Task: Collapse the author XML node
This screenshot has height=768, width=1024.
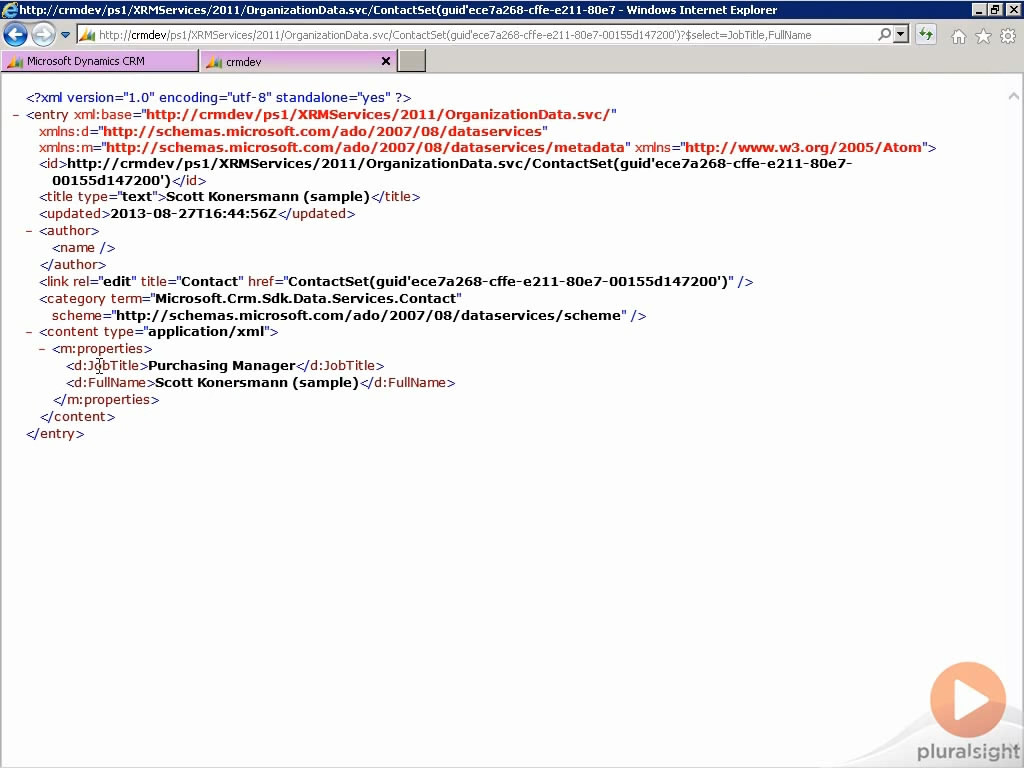Action: point(29,231)
